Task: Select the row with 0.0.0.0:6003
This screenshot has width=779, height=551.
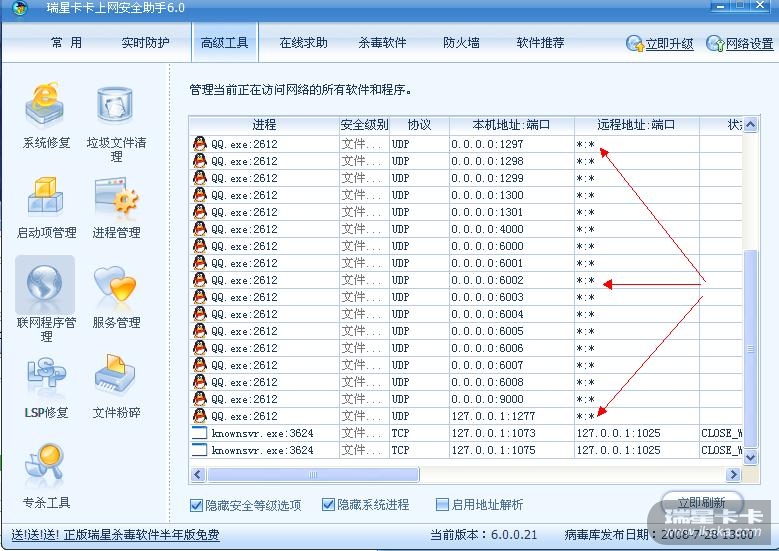Action: (x=466, y=297)
